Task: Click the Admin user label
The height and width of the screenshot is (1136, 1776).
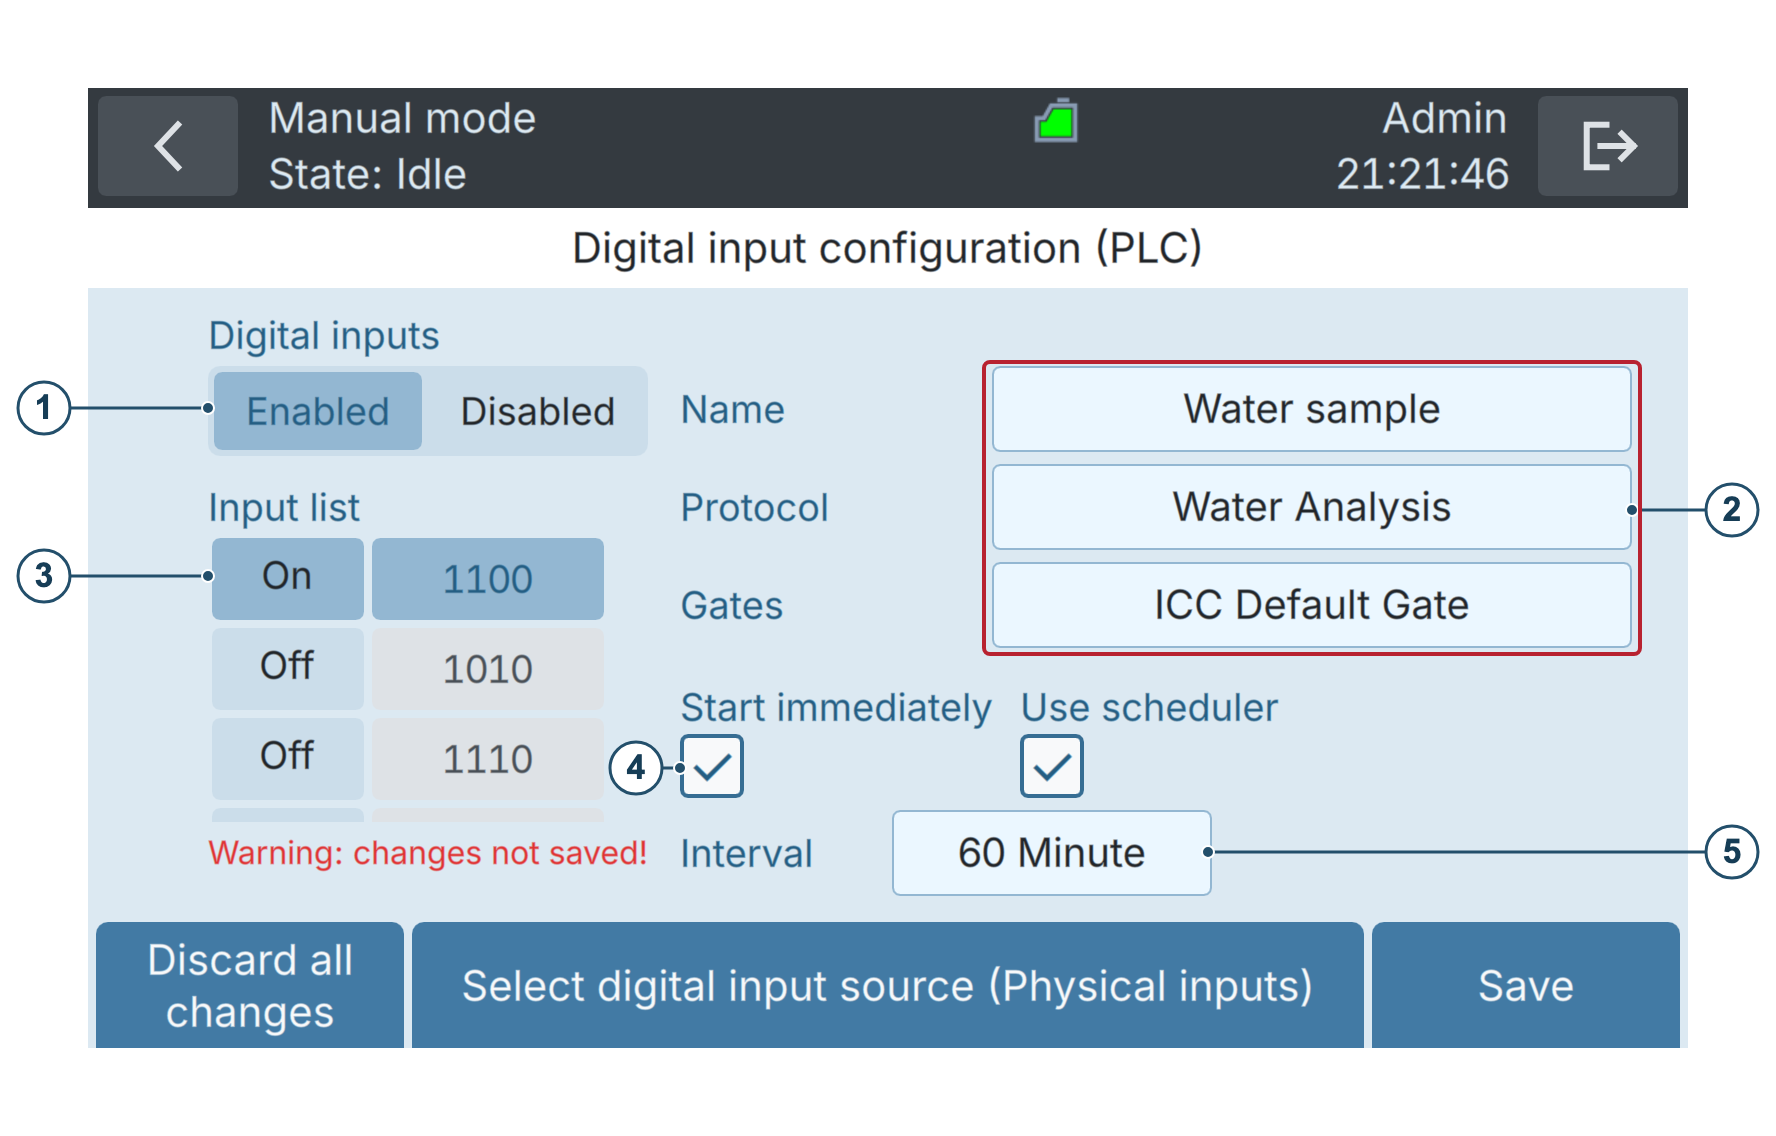Action: coord(1444,119)
